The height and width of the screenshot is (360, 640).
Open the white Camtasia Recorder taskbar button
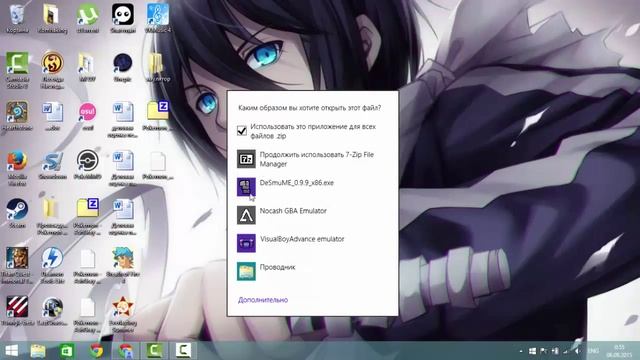183,351
